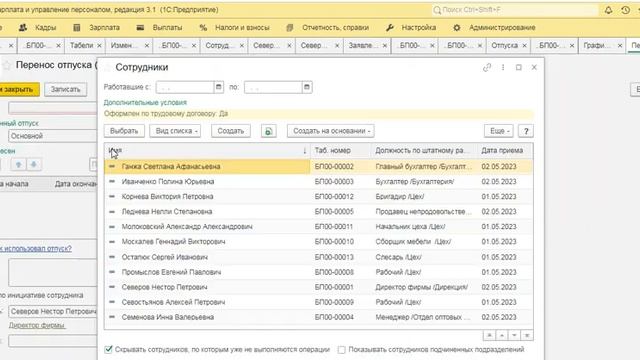Open Кадры menu
The image size is (640, 360).
click(x=38, y=28)
